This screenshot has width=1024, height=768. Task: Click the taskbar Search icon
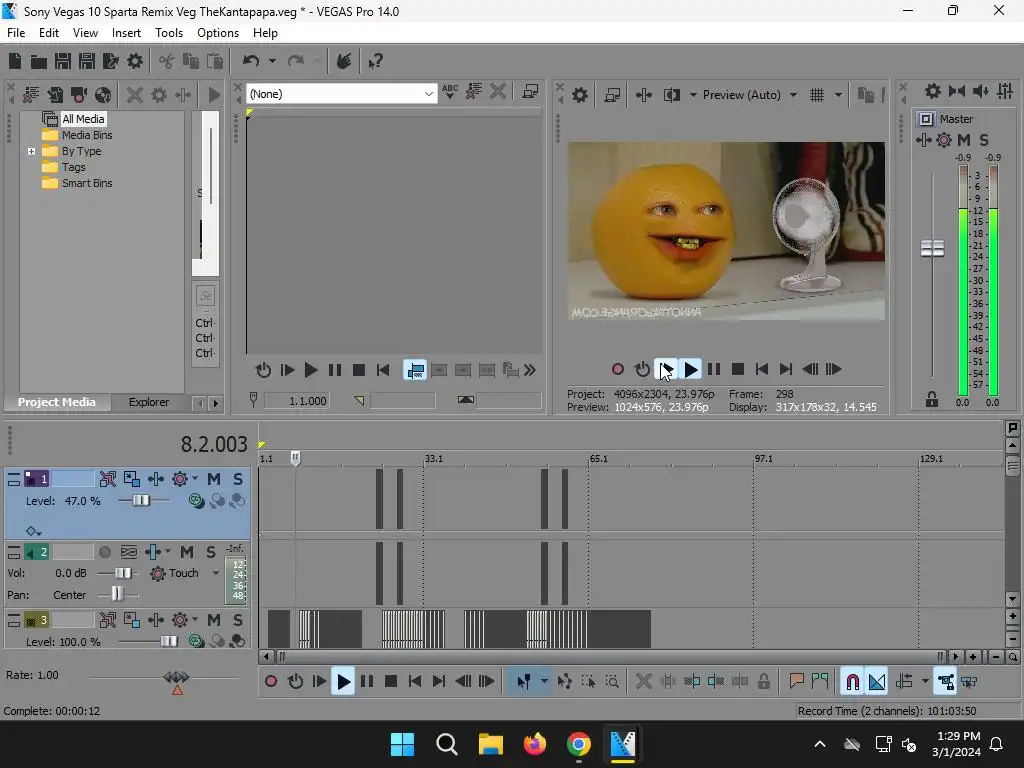[x=447, y=744]
